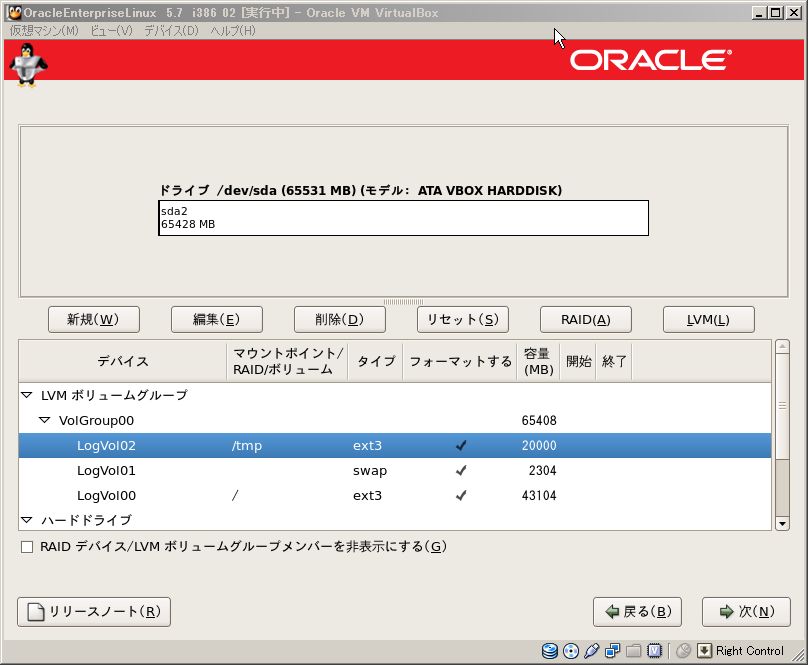Click the 20000 size value
Screen dimensions: 808x665
pos(539,445)
